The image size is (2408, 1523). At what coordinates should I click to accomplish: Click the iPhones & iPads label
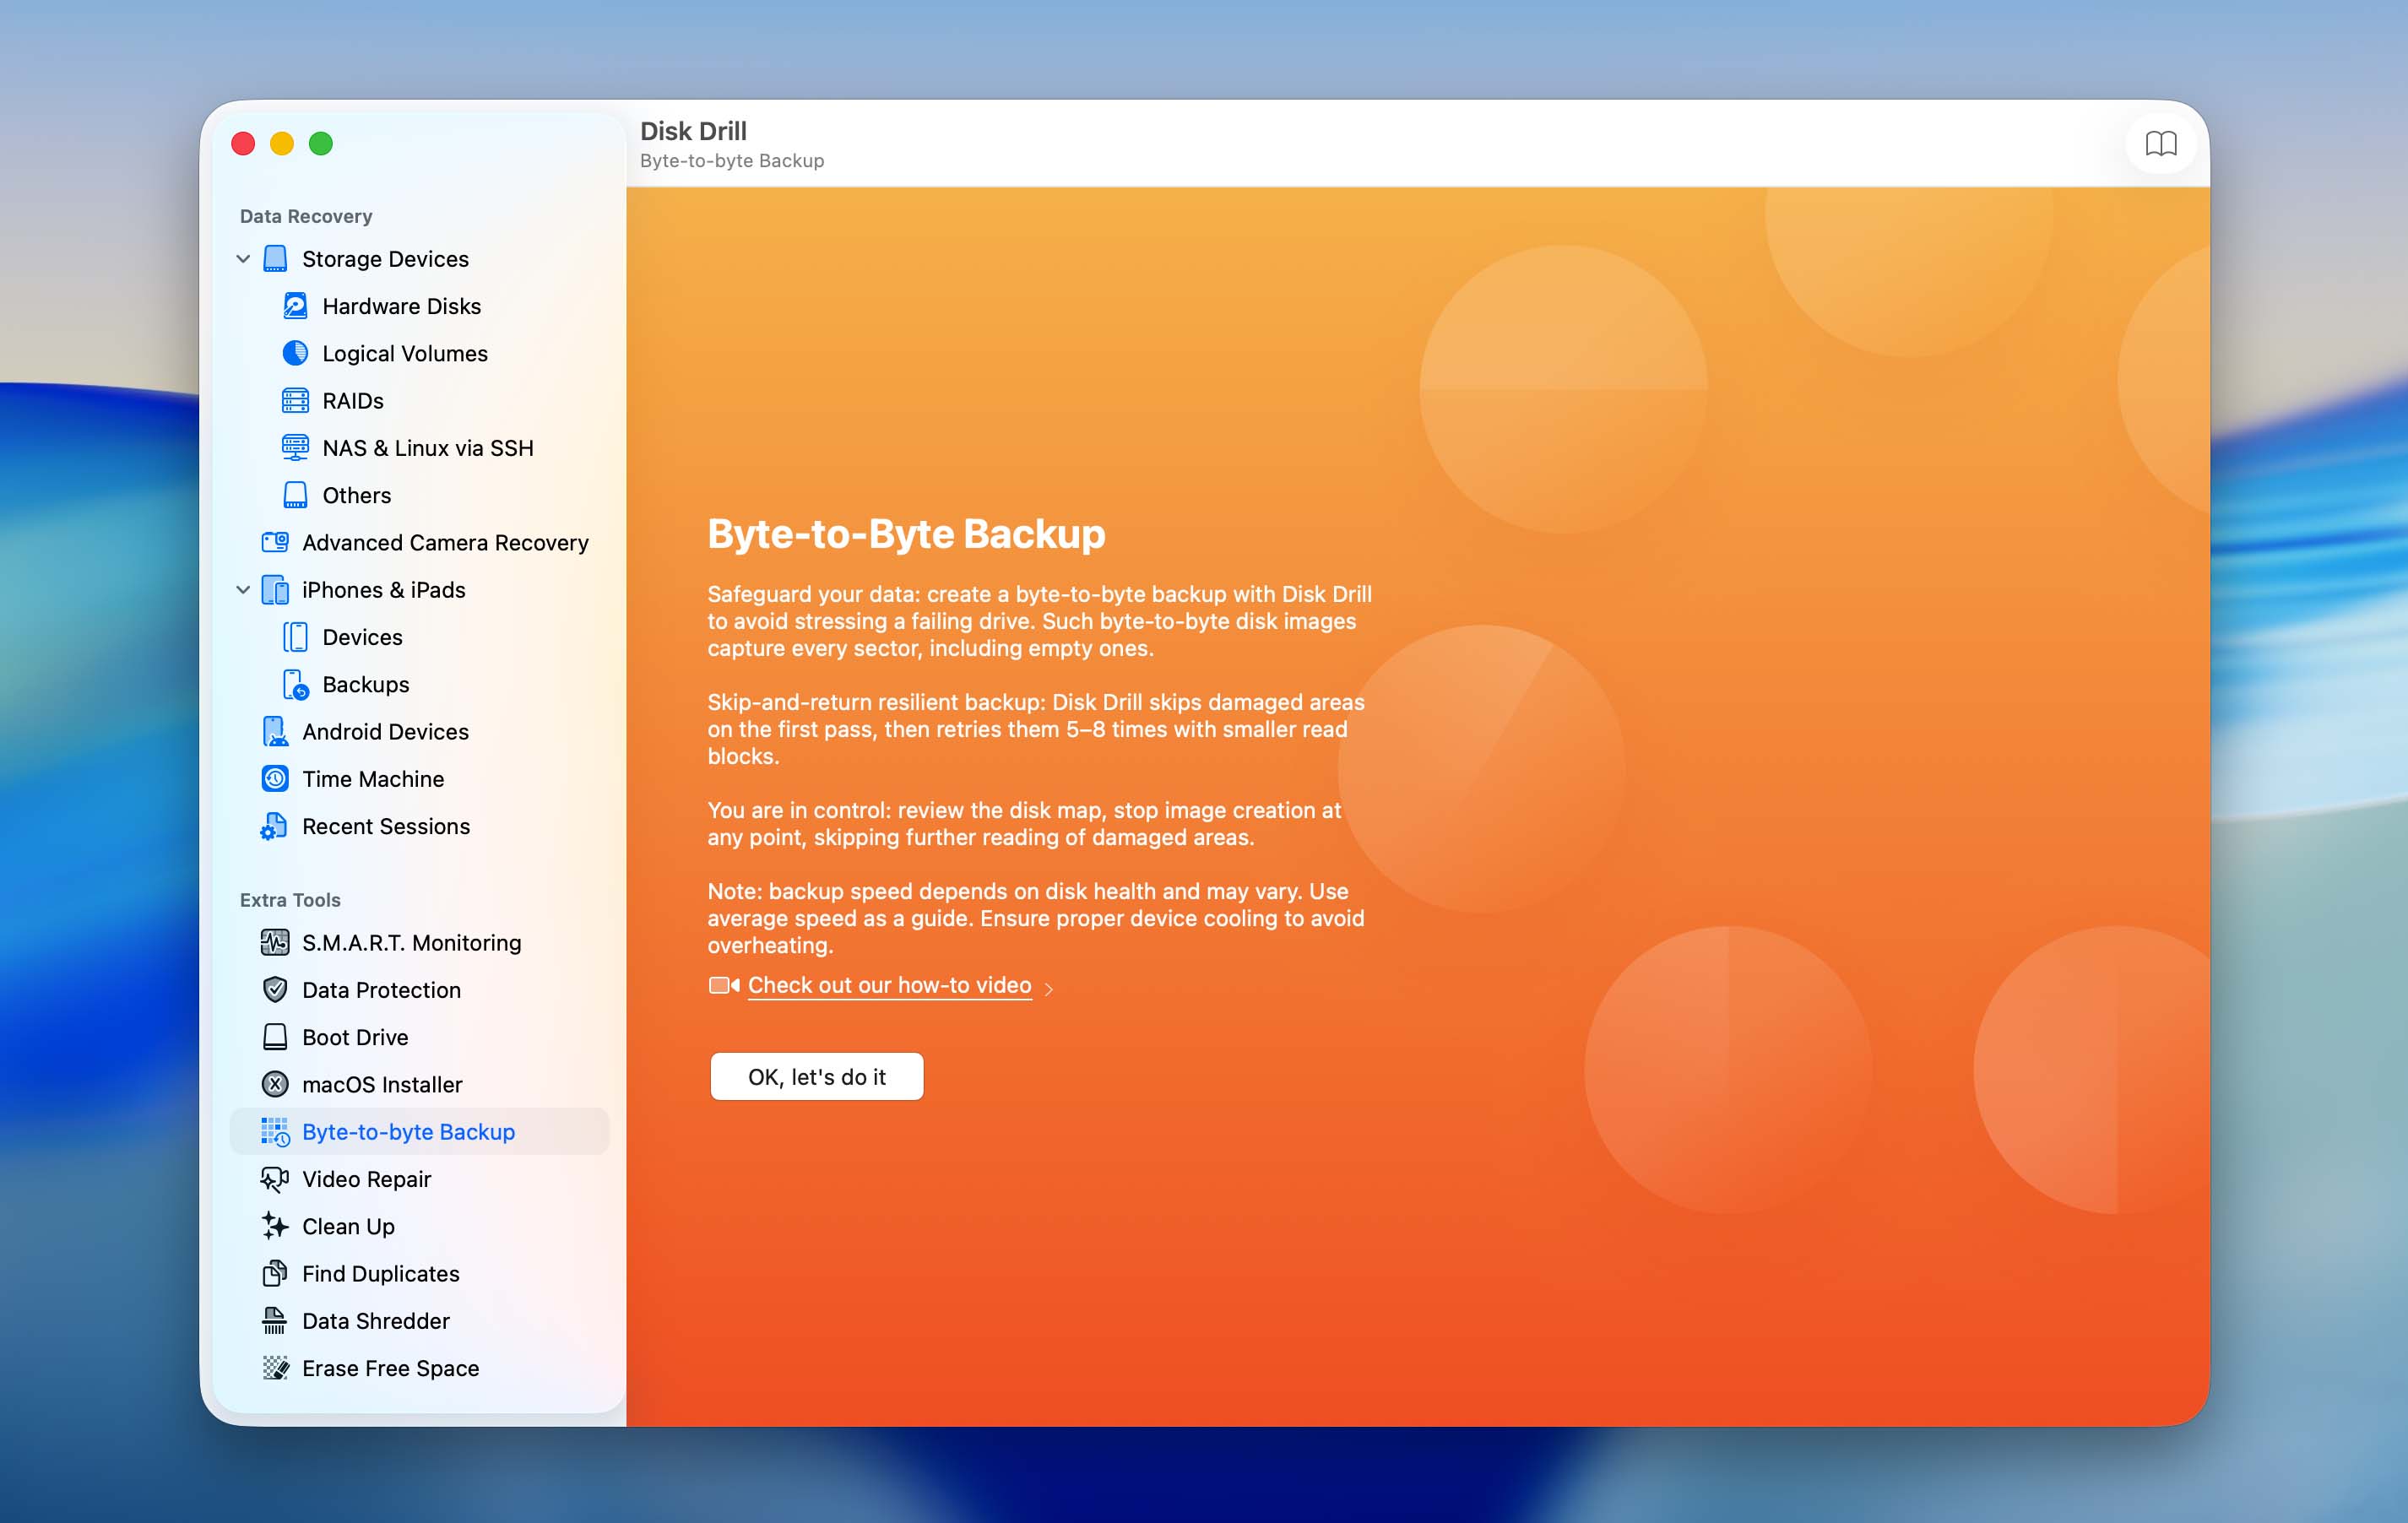pos(384,590)
